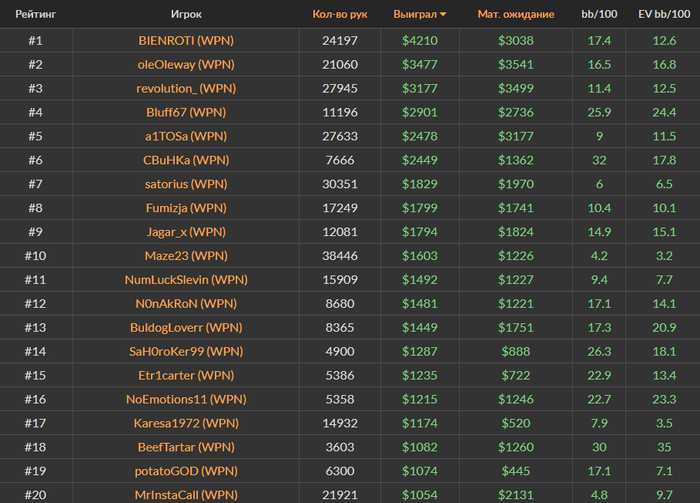700x503 pixels.
Task: Open player NumLuckSlevin (WPN) profile
Action: click(186, 280)
